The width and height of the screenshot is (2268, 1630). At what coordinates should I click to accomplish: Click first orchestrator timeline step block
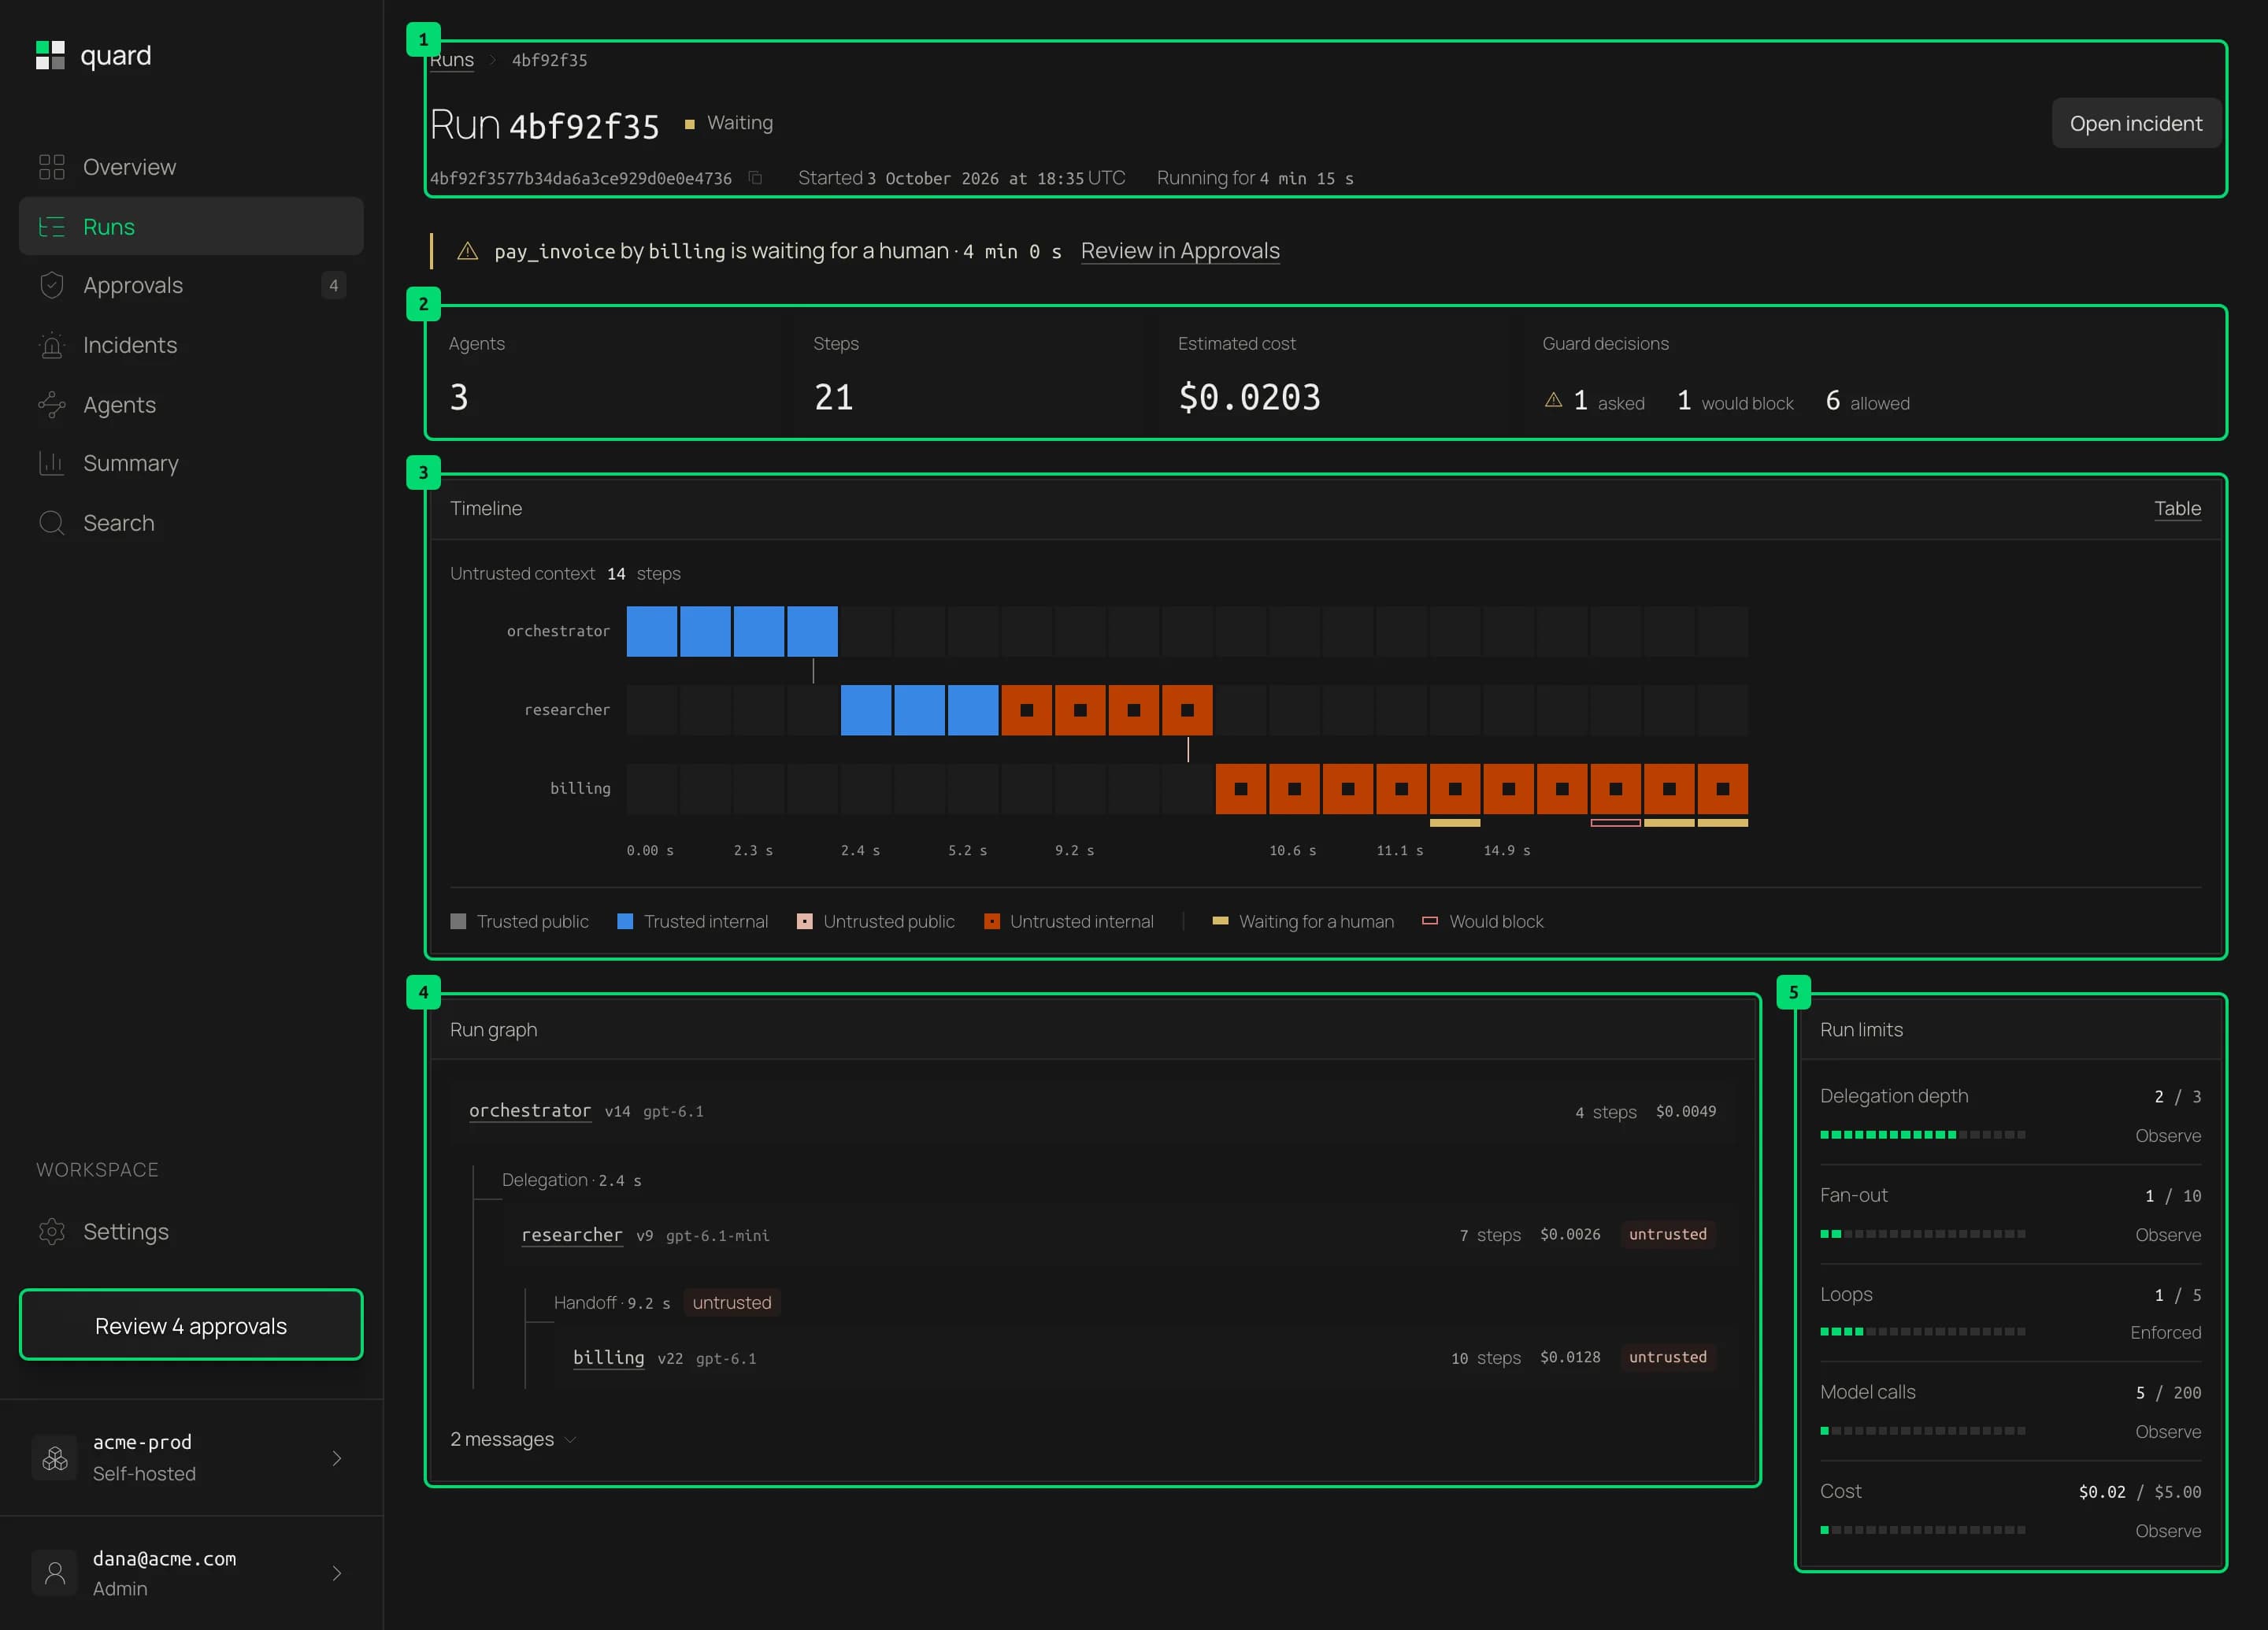click(x=652, y=631)
